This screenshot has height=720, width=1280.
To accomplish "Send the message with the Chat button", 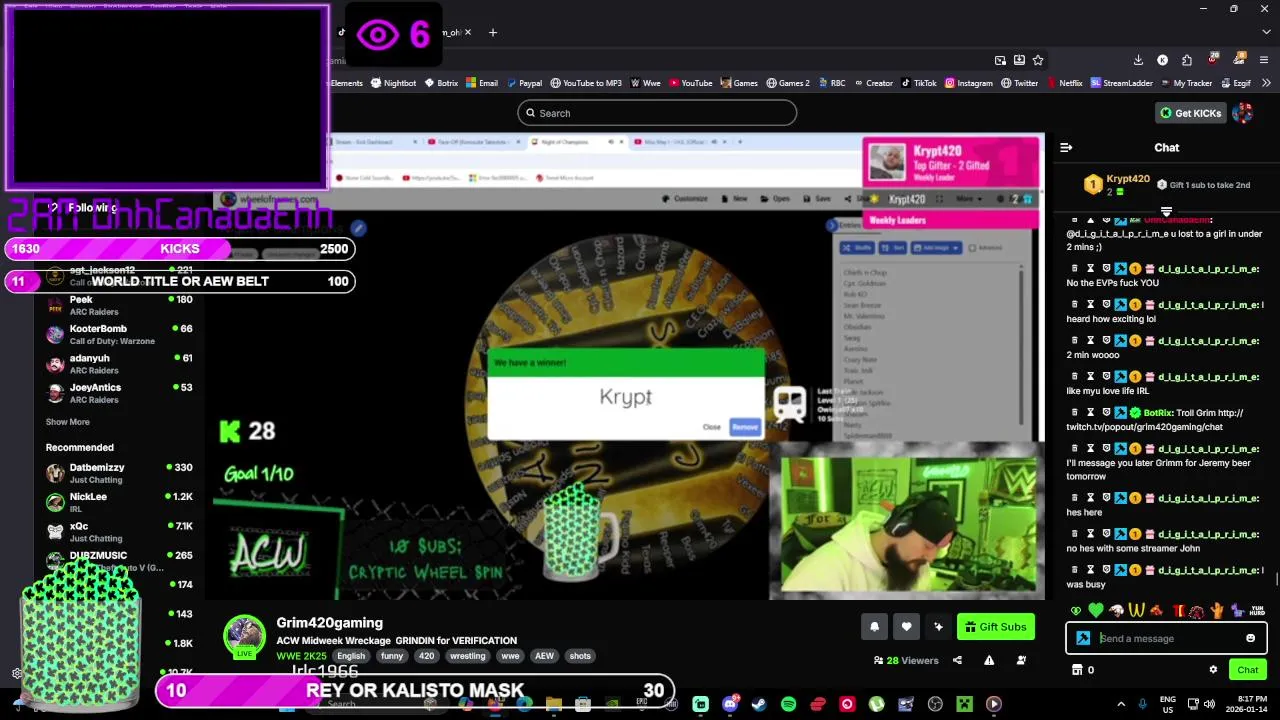I will click(1247, 670).
